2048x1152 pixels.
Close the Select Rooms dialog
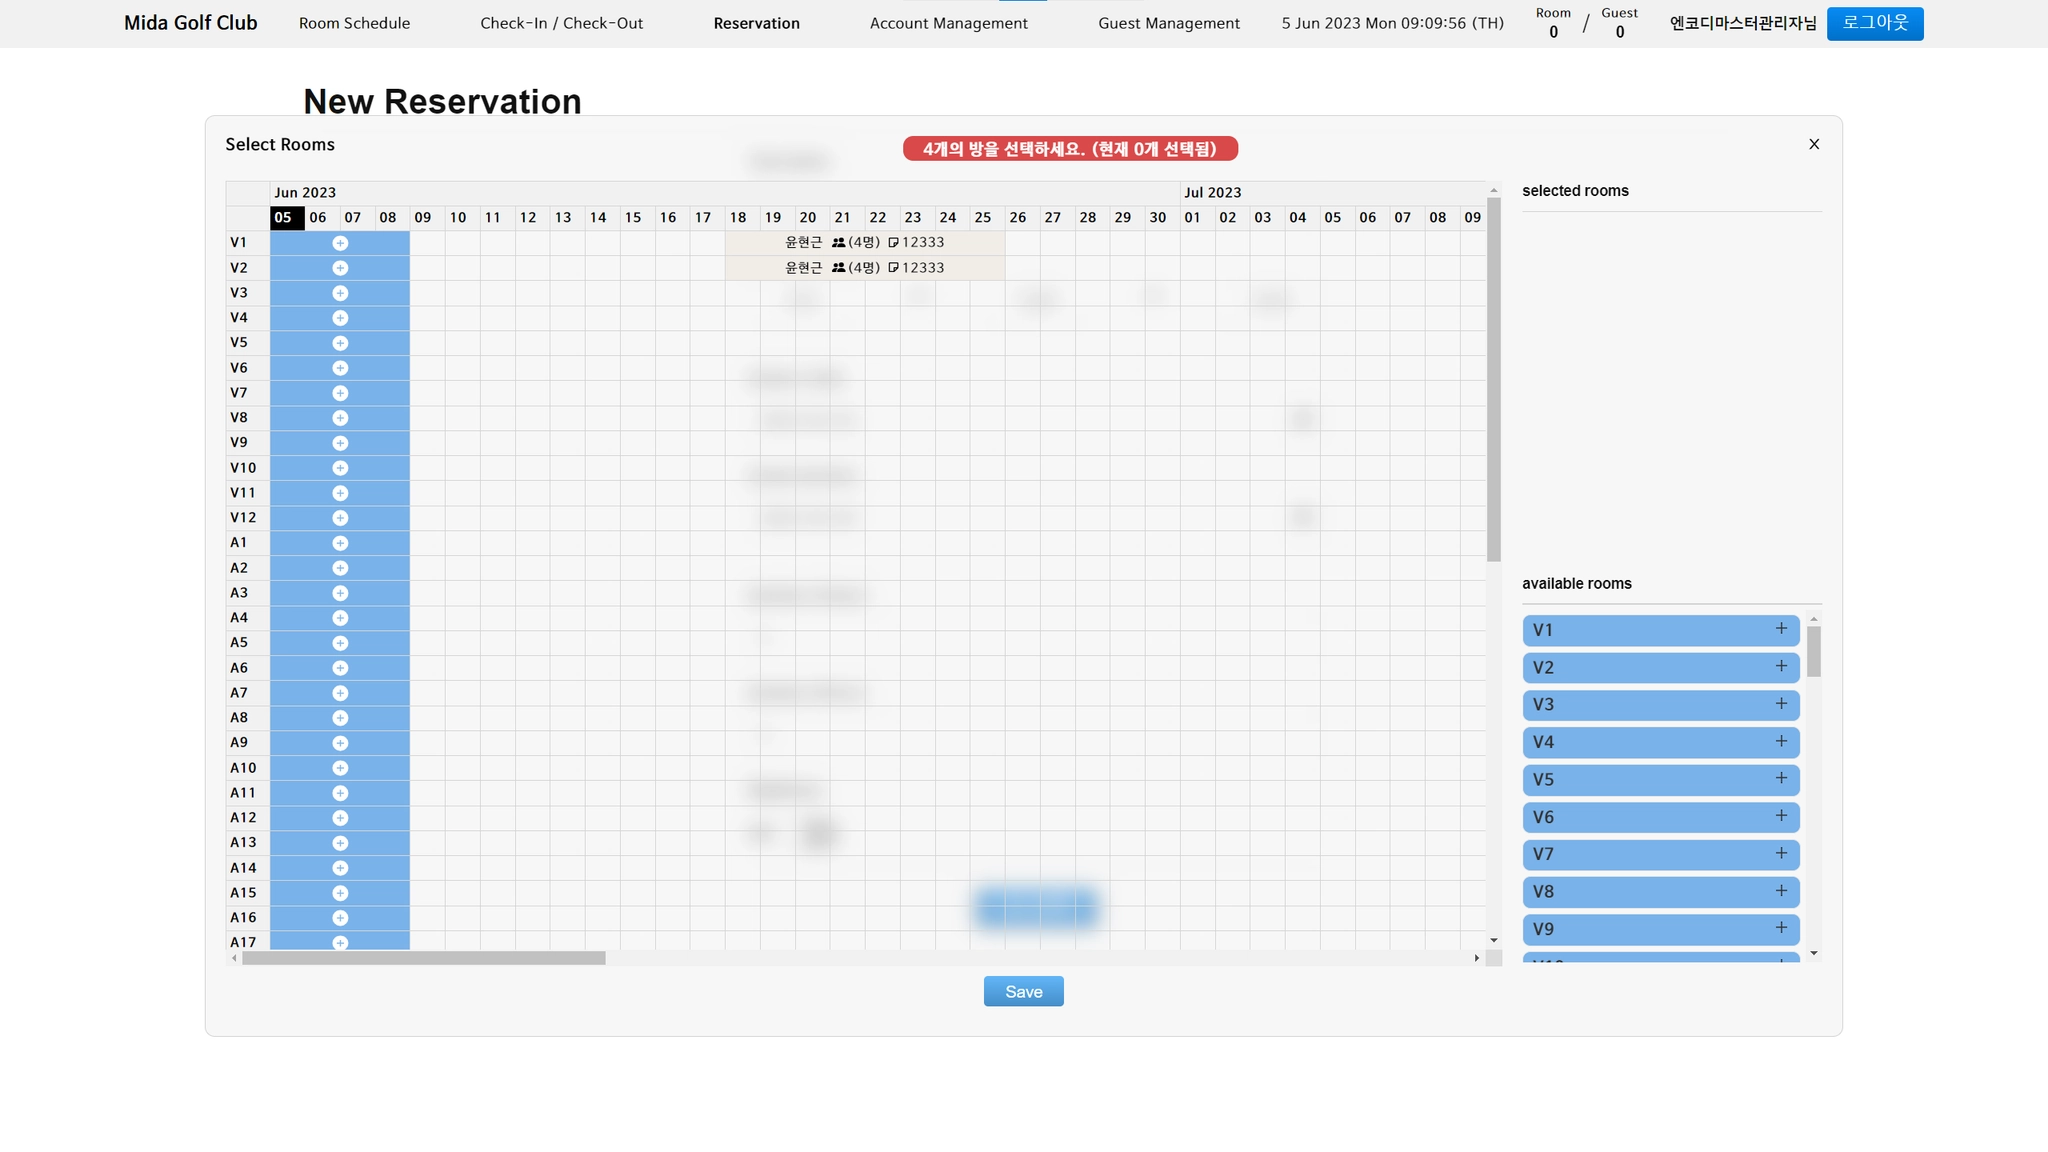click(1814, 144)
